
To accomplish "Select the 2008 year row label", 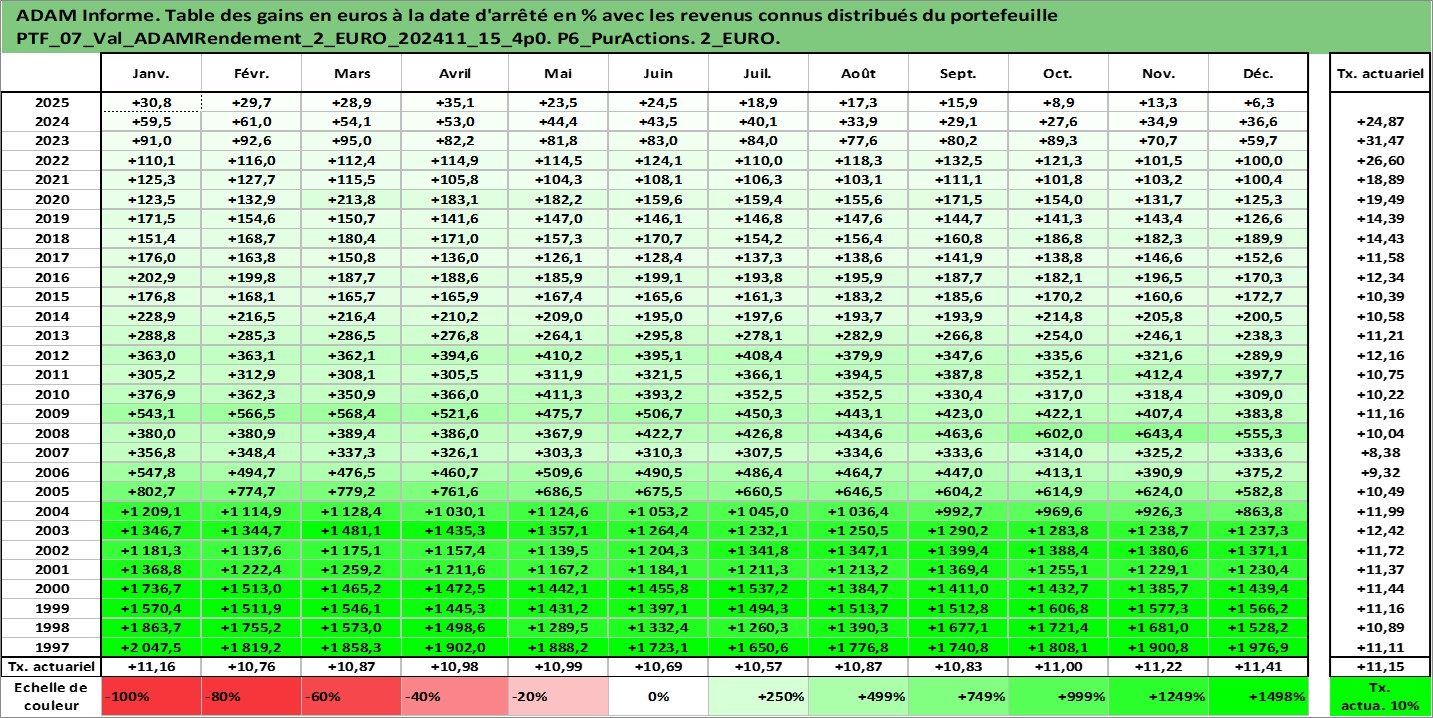I will pos(51,433).
